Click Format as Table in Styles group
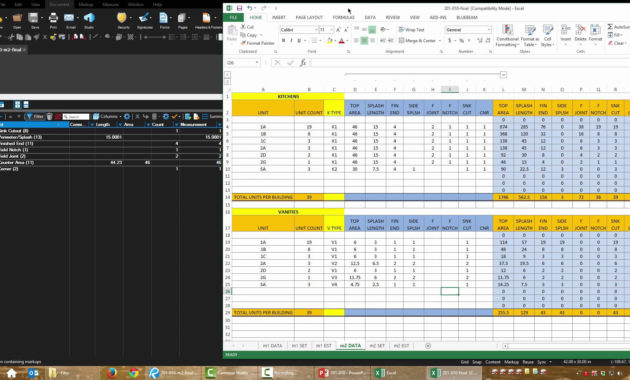This screenshot has height=380, width=630. (x=530, y=36)
